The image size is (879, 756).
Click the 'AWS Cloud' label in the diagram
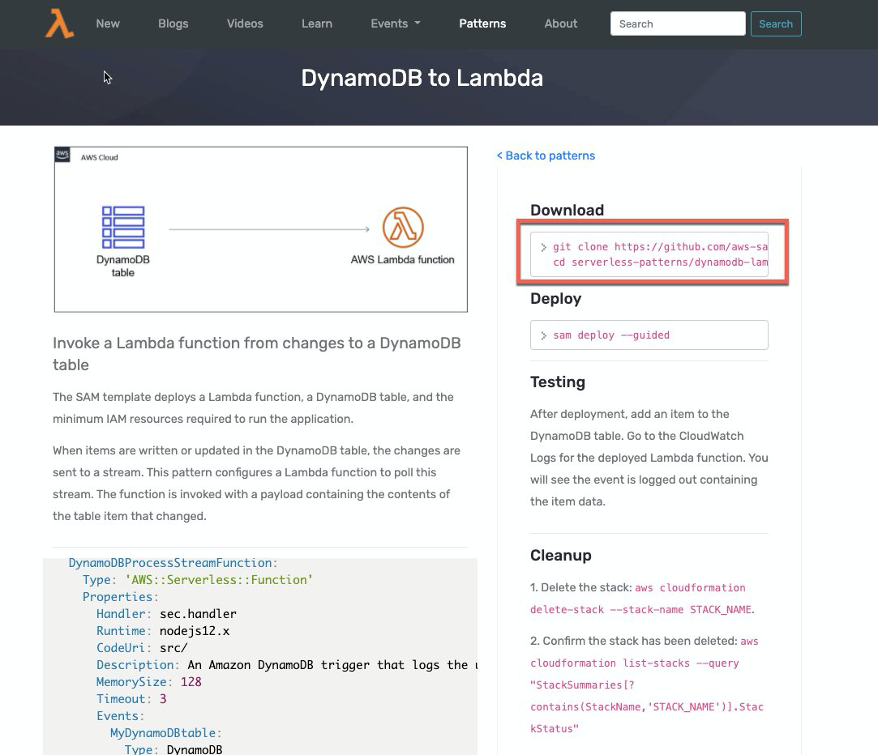click(99, 157)
